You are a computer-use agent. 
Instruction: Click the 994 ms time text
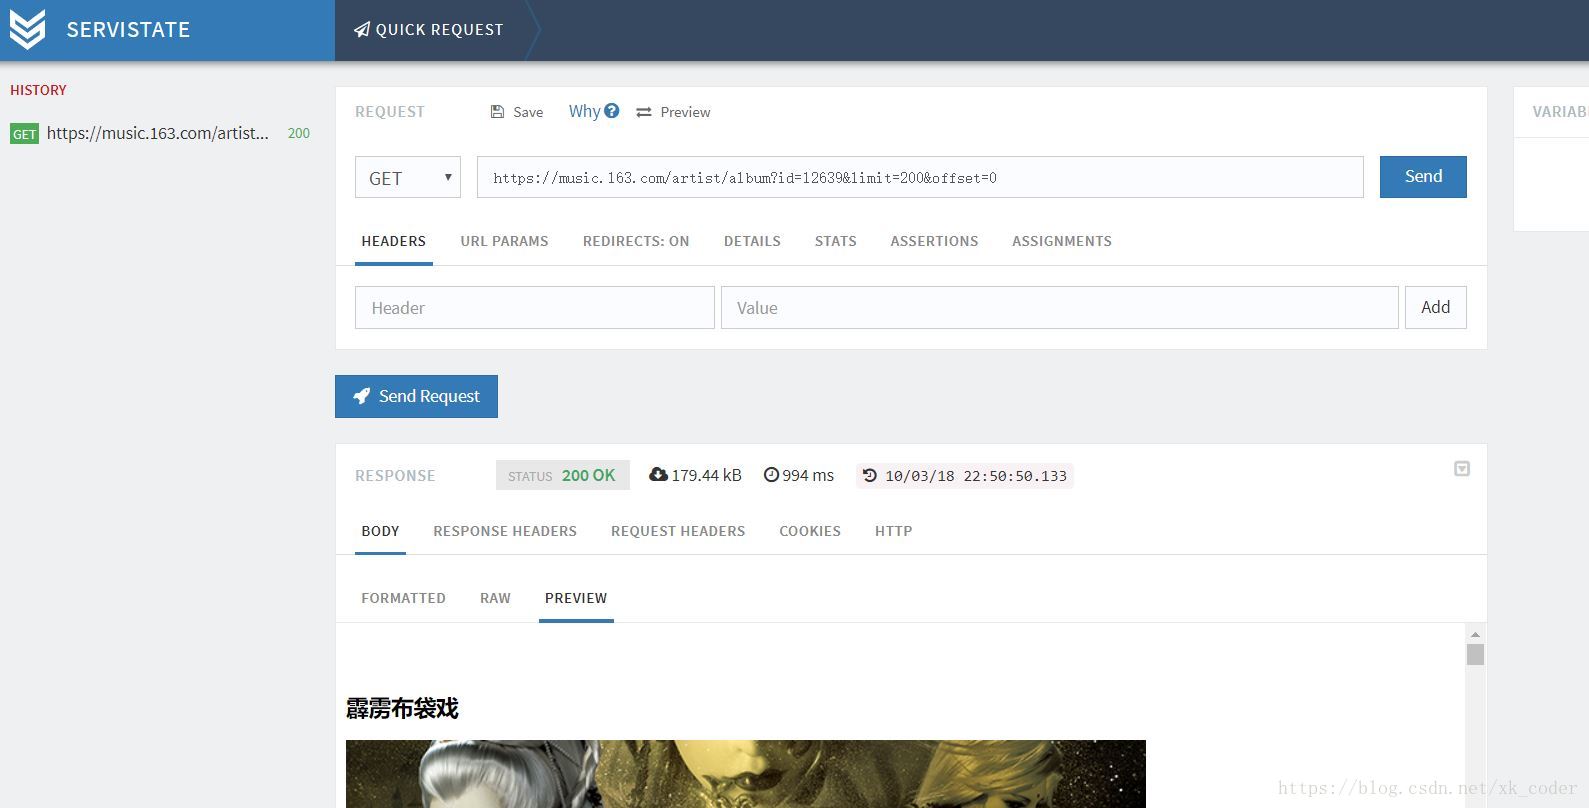point(808,475)
